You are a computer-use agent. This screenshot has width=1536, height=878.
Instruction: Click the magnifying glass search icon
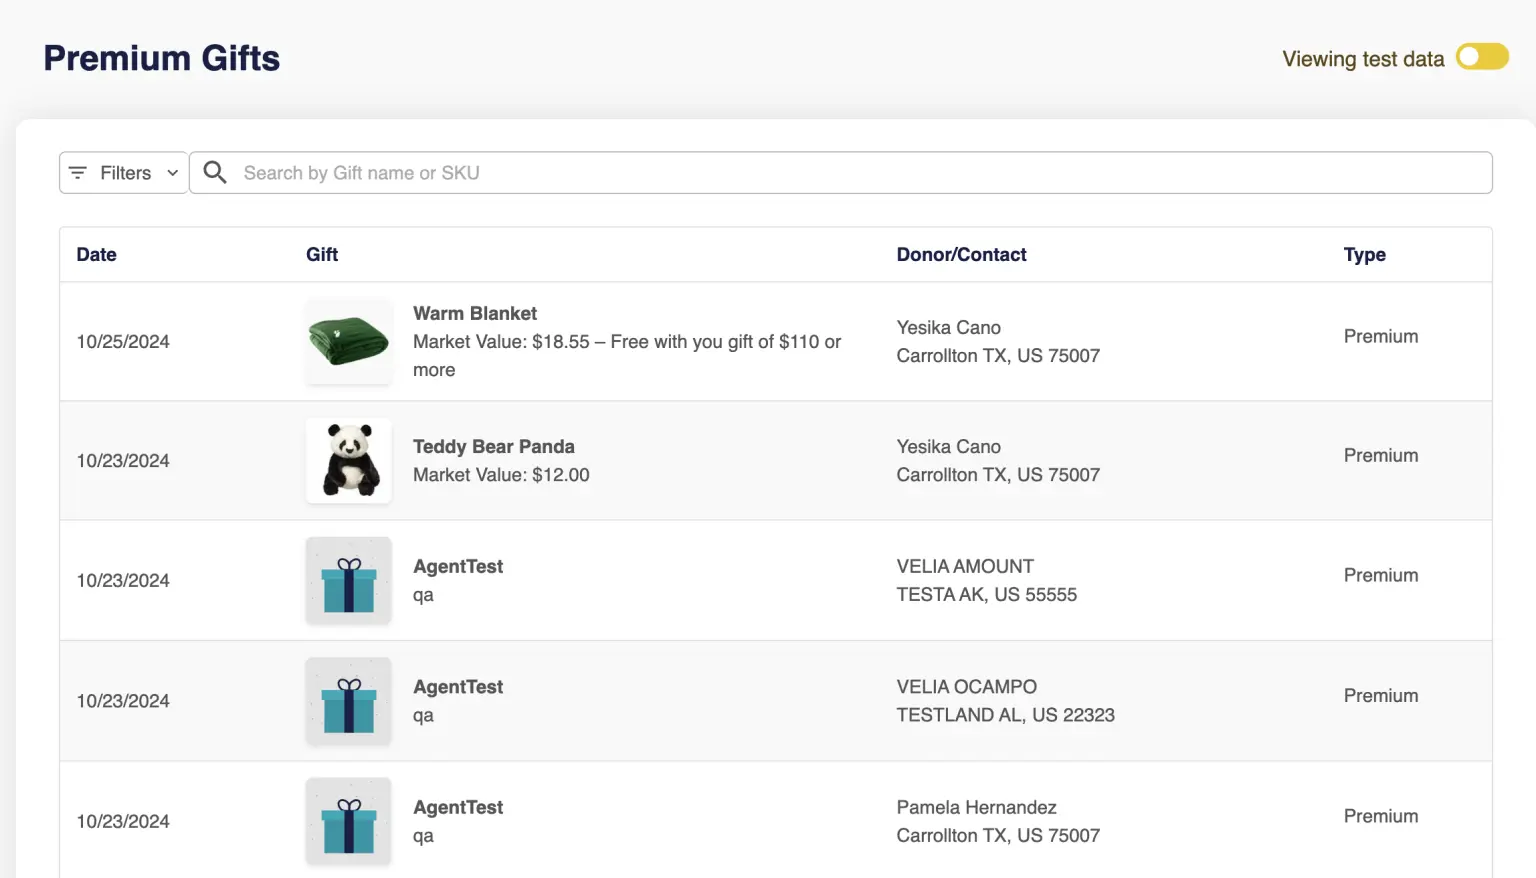pyautogui.click(x=215, y=173)
